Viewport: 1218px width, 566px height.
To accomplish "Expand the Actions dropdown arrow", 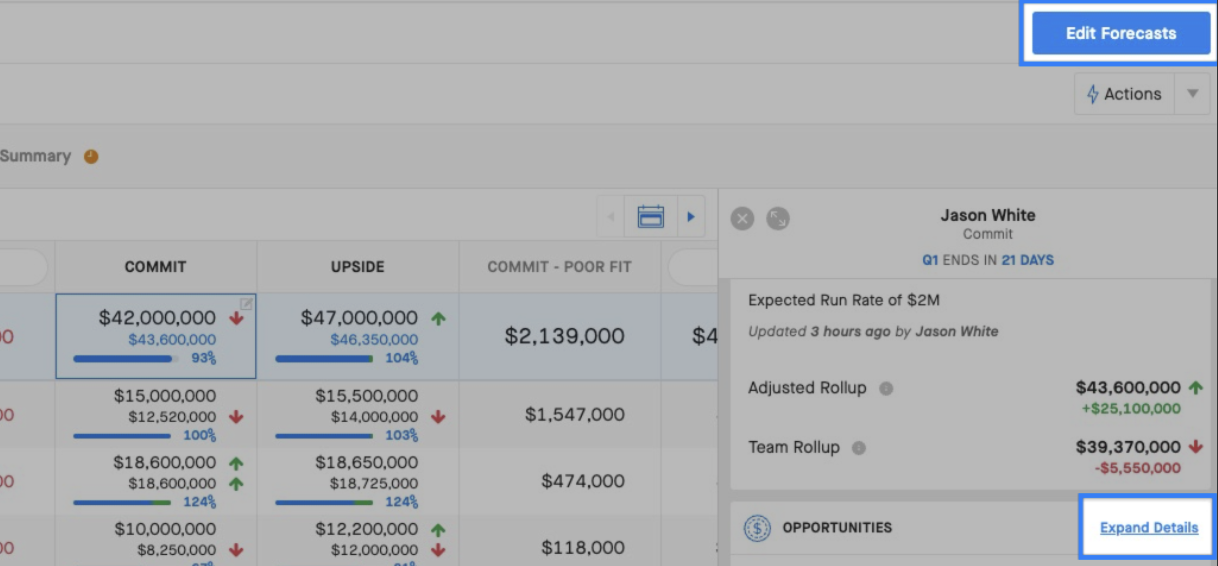I will coord(1192,94).
